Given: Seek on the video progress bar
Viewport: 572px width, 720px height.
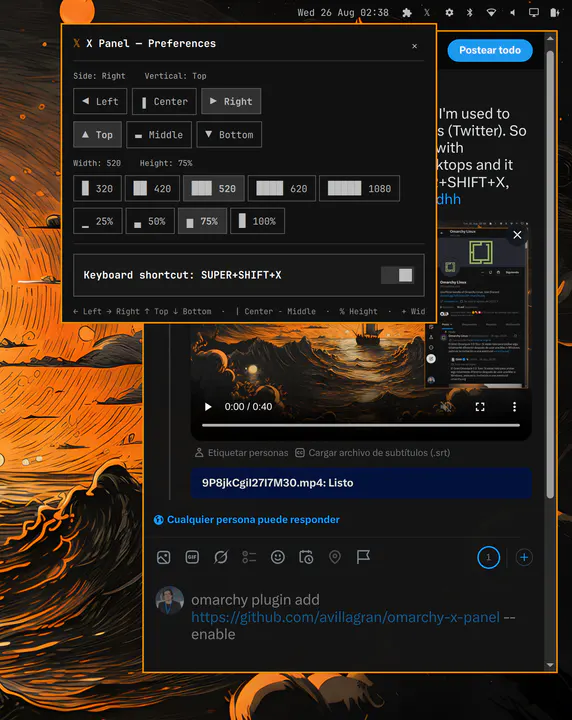Looking at the screenshot, I should 361,425.
